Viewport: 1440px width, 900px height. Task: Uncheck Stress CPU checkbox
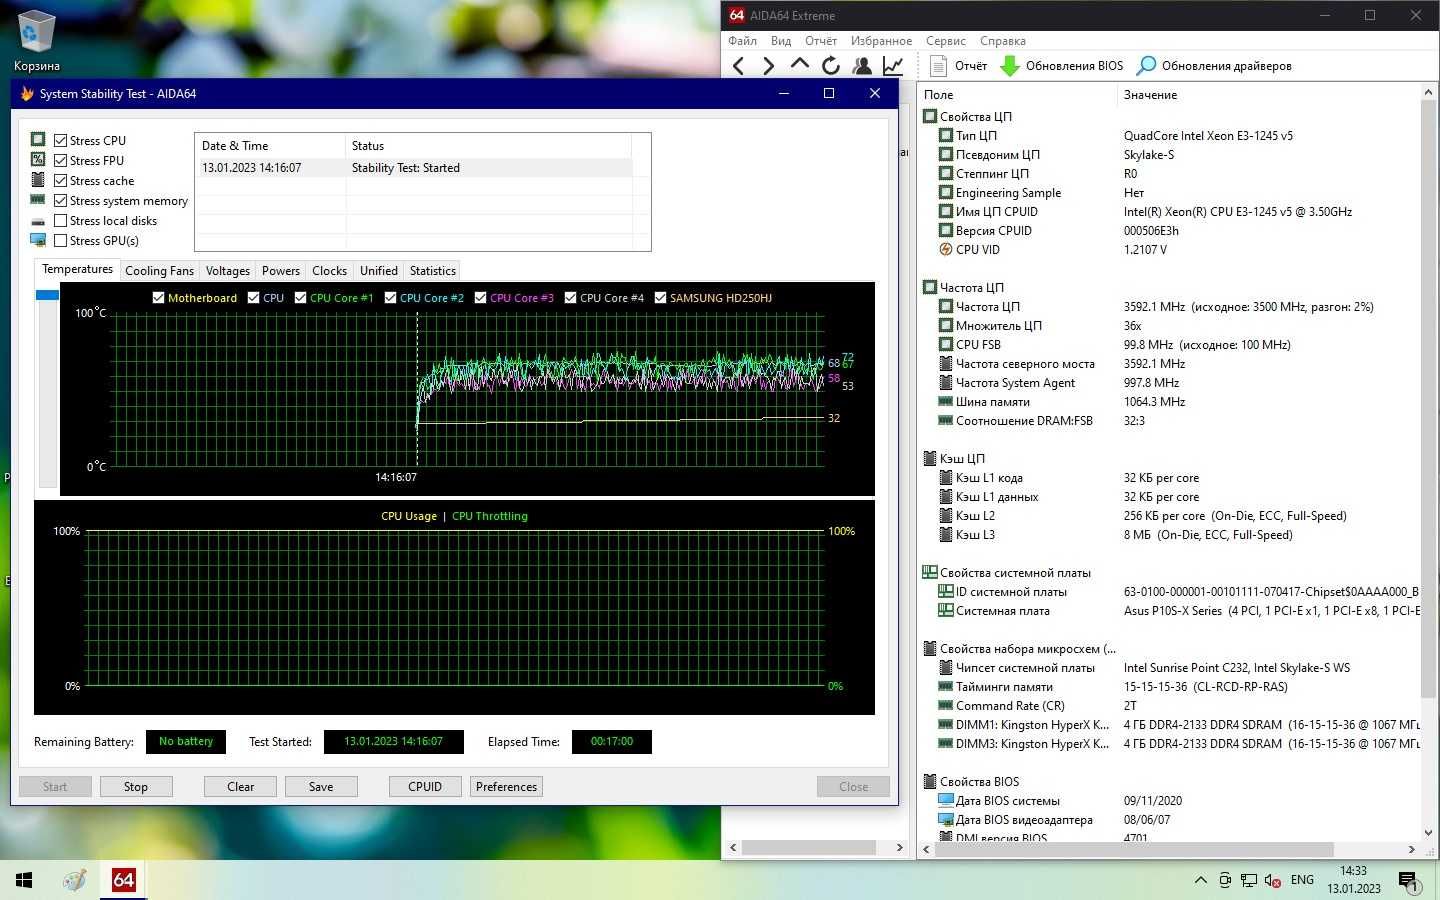61,141
